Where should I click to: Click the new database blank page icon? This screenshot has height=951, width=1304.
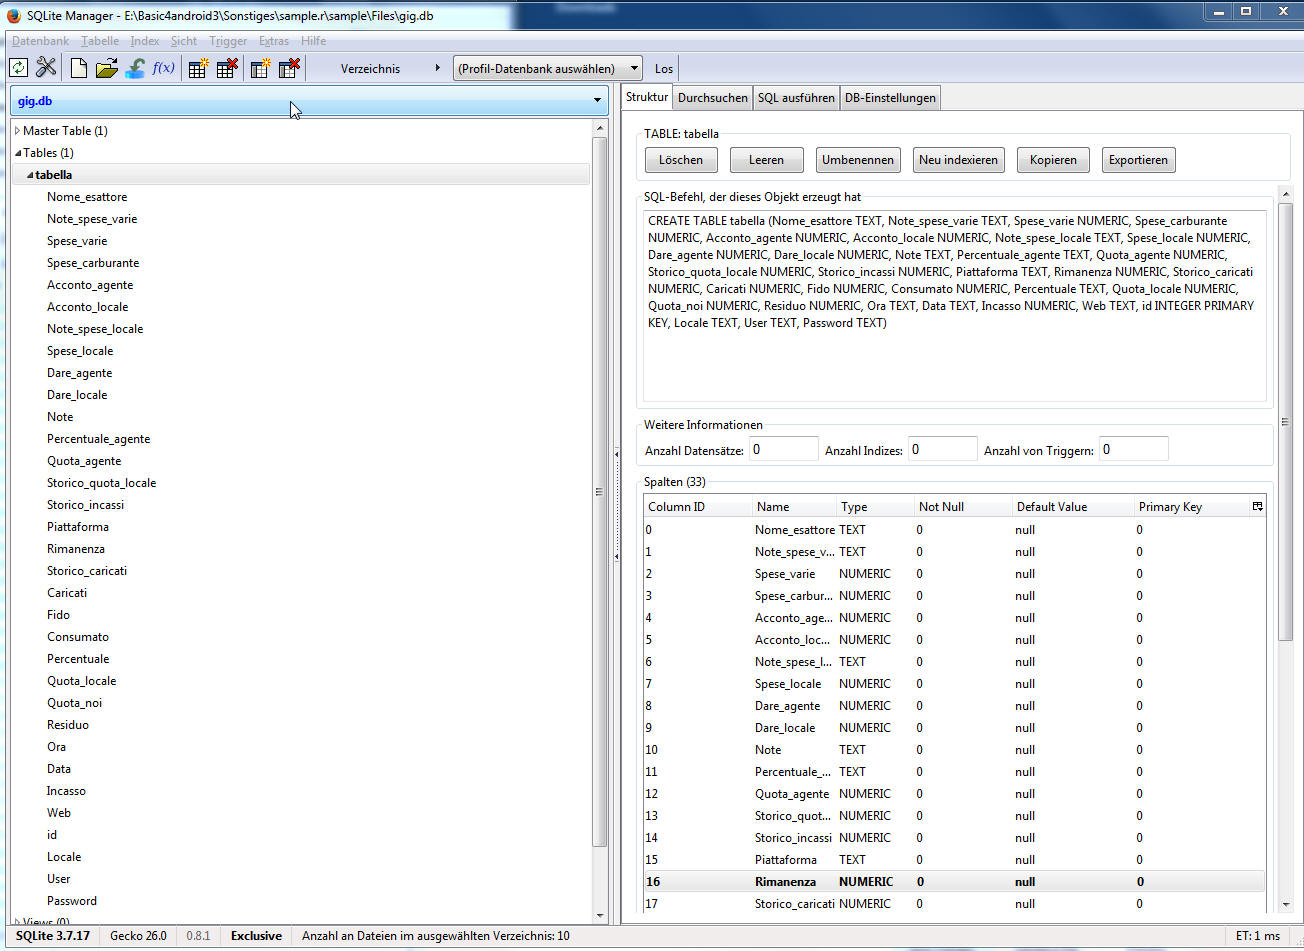click(x=78, y=68)
